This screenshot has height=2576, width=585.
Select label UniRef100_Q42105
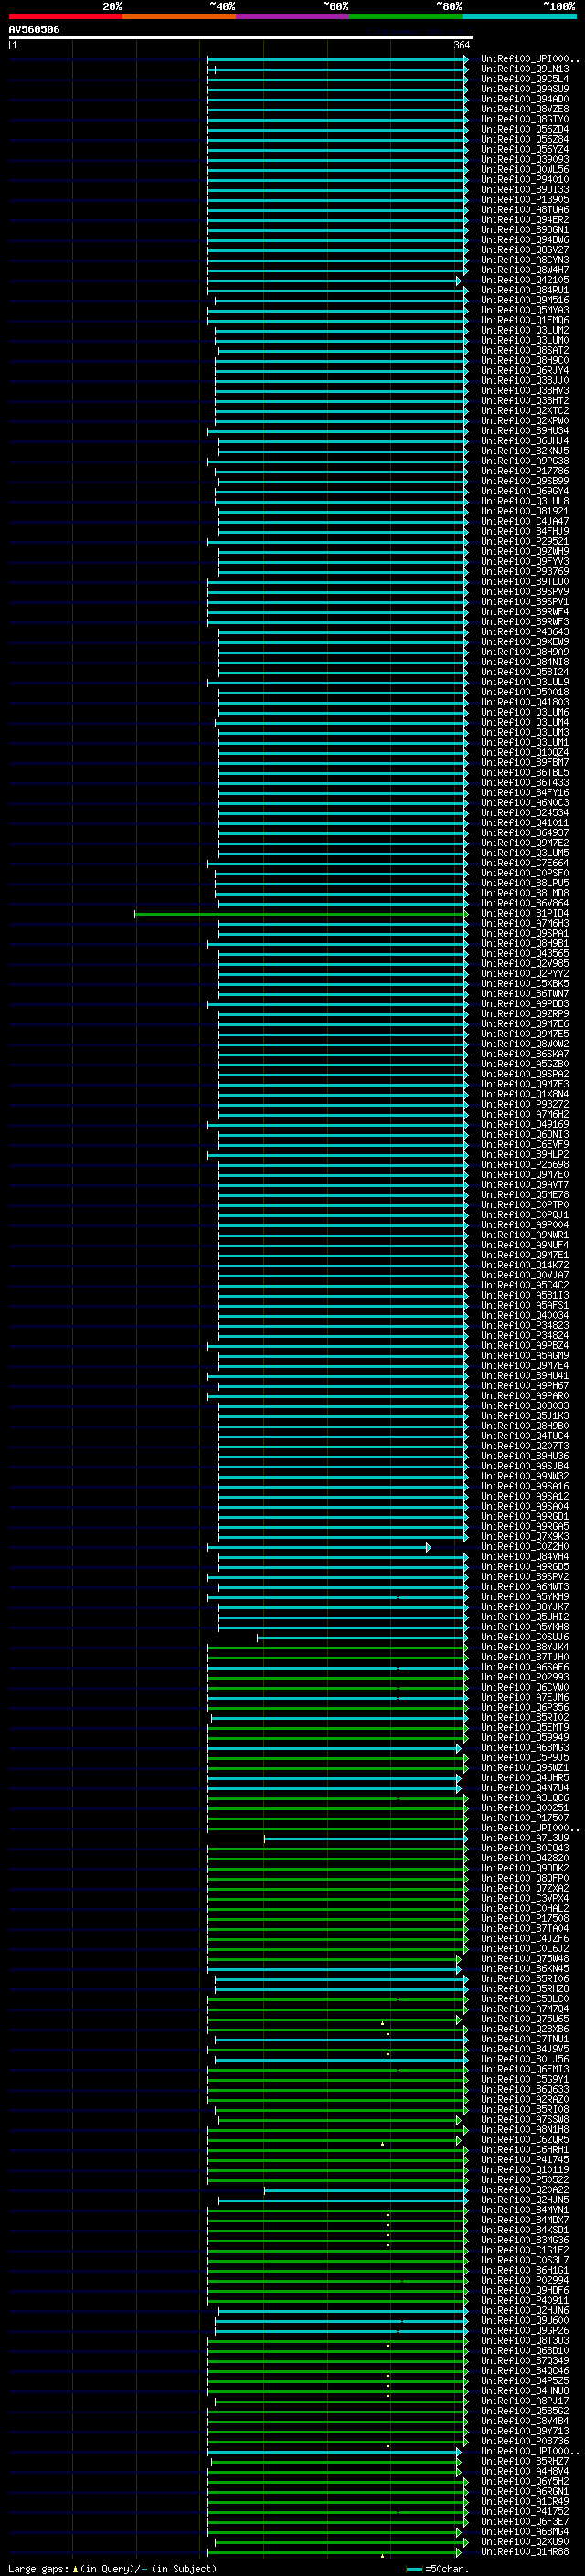coord(524,280)
